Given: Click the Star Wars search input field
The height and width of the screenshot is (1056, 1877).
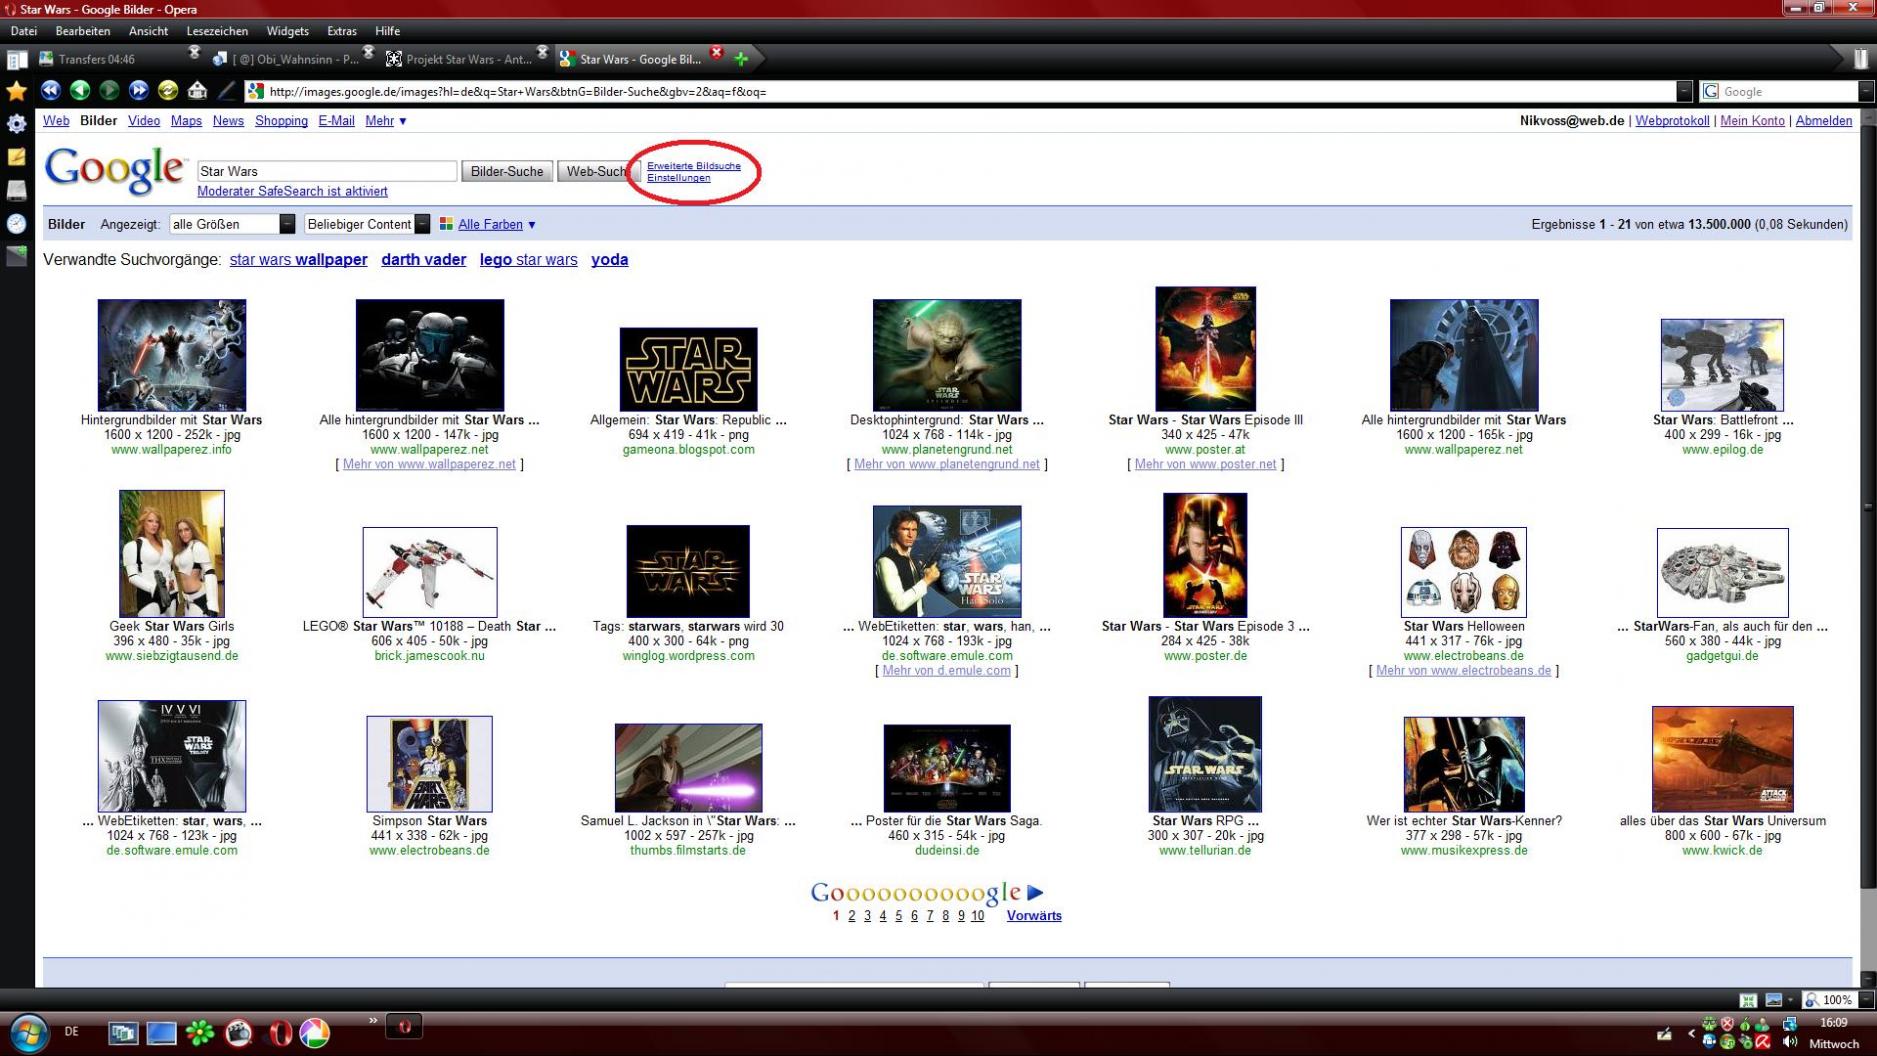Looking at the screenshot, I should point(327,171).
